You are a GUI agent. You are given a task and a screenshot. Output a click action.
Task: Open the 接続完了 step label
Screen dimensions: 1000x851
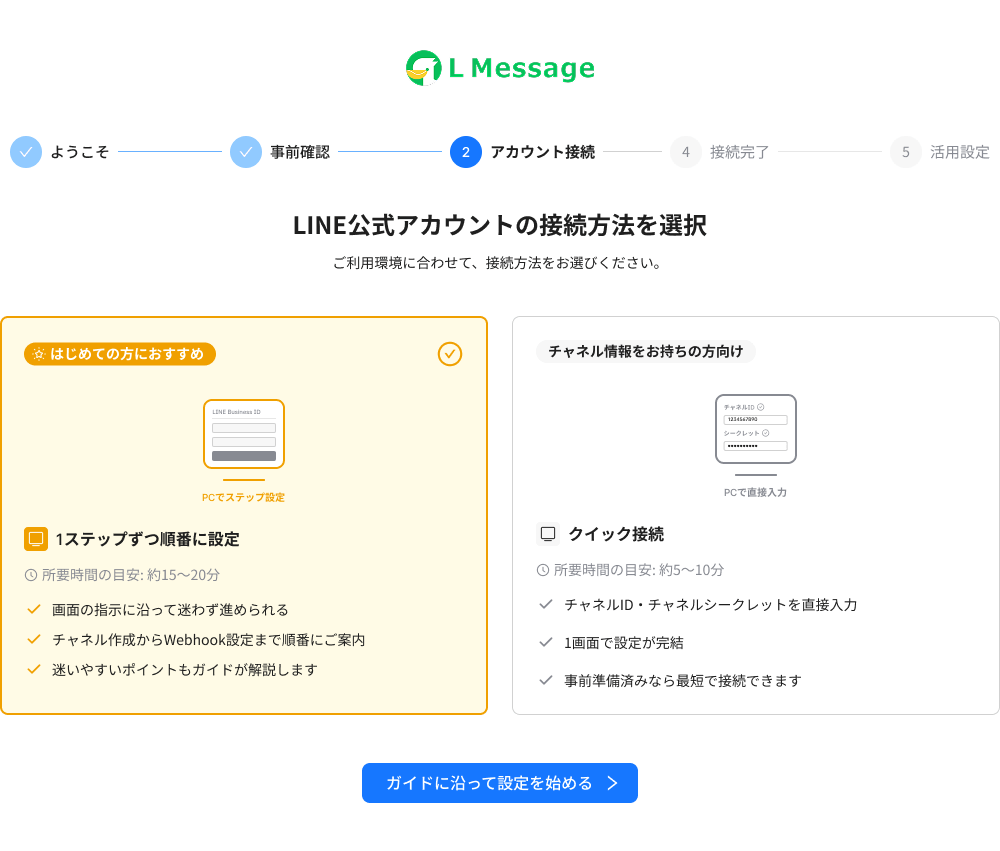tap(740, 152)
